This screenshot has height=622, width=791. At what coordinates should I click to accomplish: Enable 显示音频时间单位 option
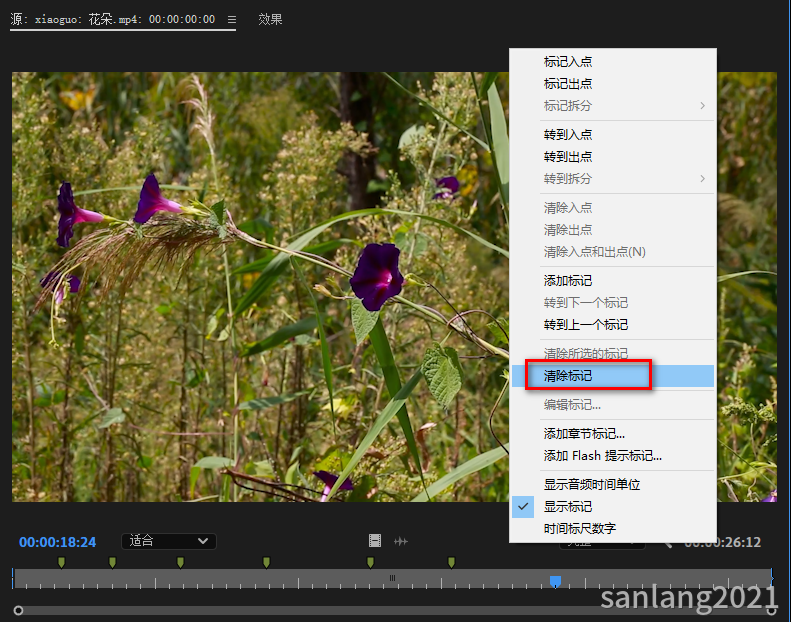[x=613, y=485]
